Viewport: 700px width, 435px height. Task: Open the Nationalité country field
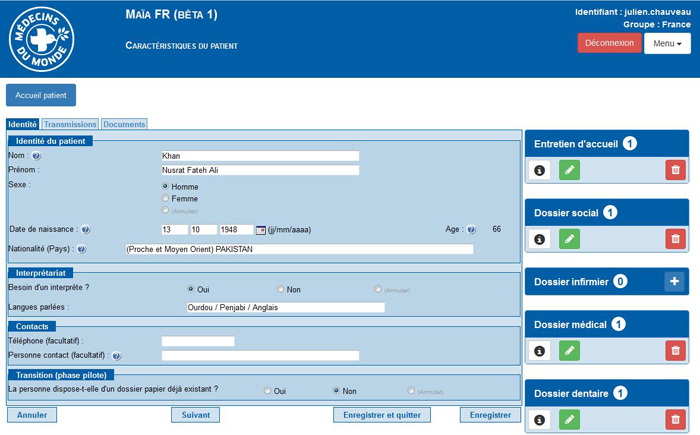298,249
